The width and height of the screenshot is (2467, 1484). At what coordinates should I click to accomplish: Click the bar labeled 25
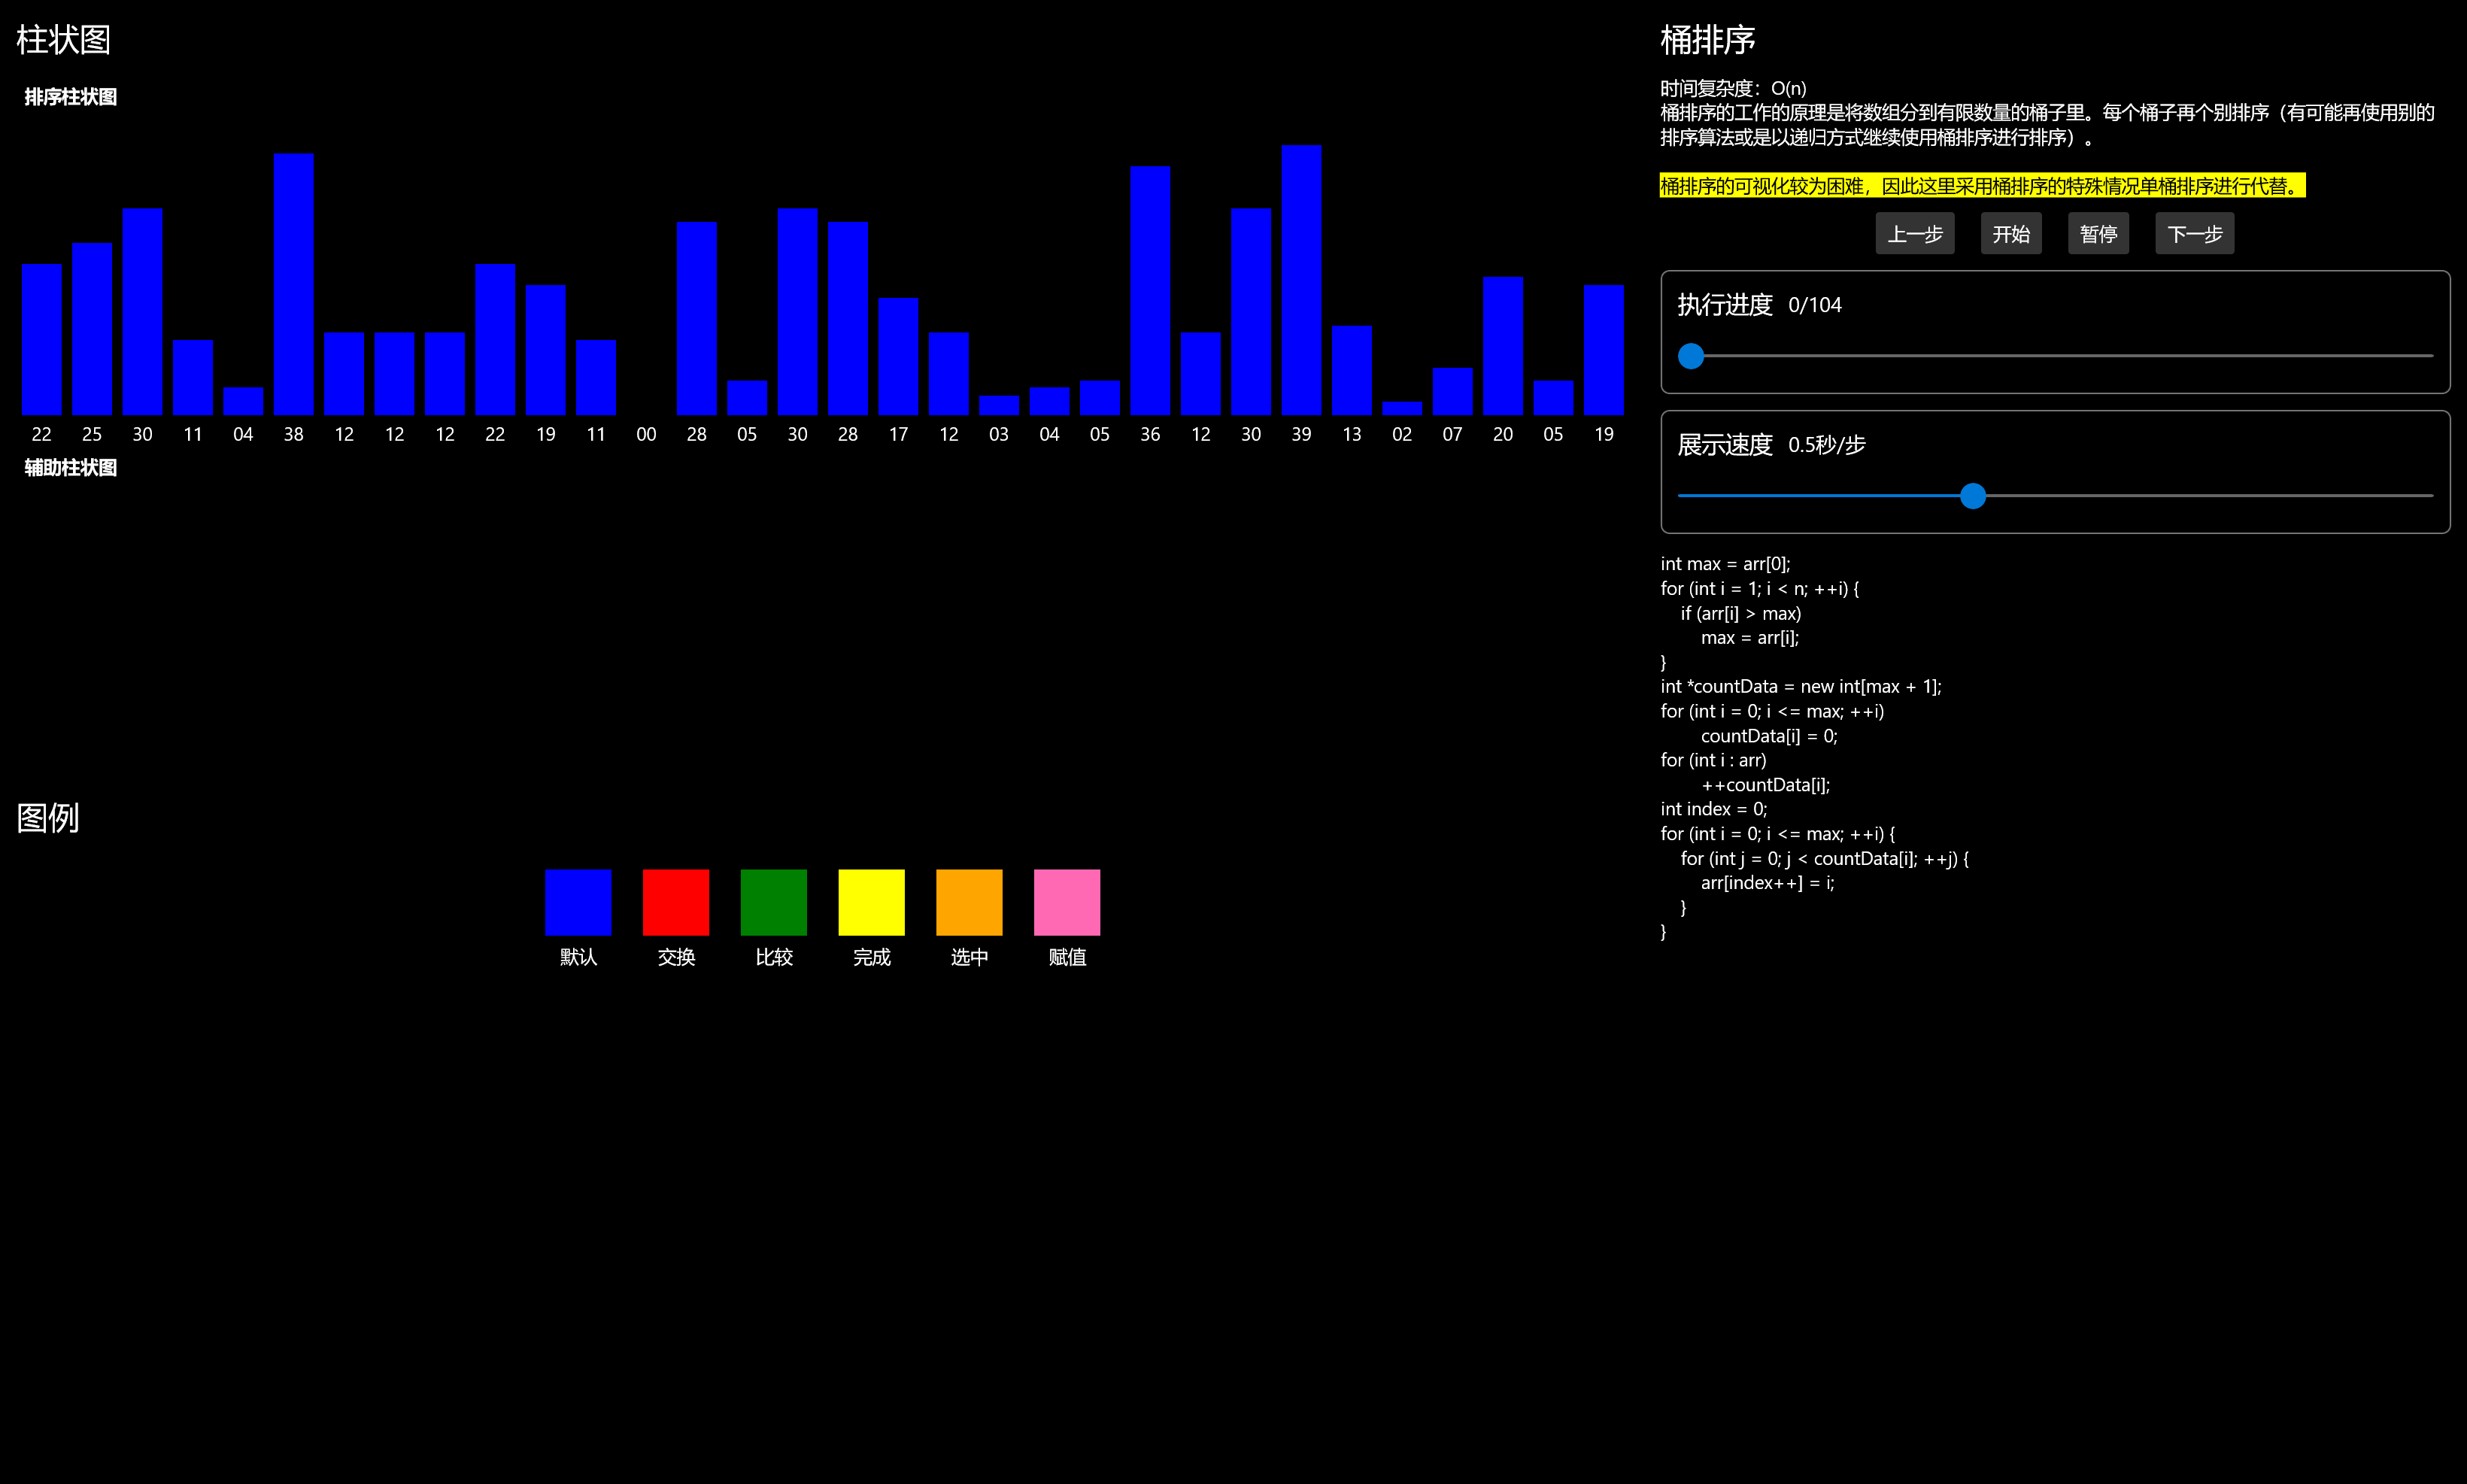pyautogui.click(x=91, y=330)
